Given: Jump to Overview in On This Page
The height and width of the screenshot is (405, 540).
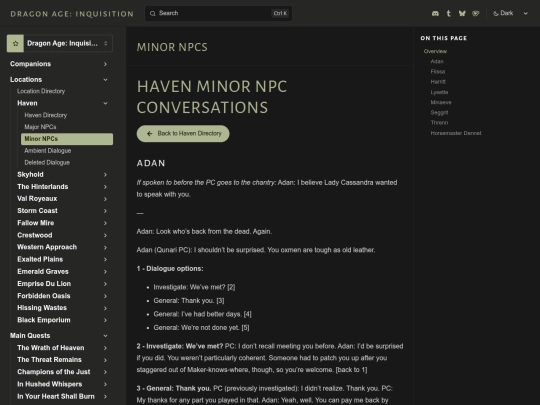Looking at the screenshot, I should click(435, 51).
